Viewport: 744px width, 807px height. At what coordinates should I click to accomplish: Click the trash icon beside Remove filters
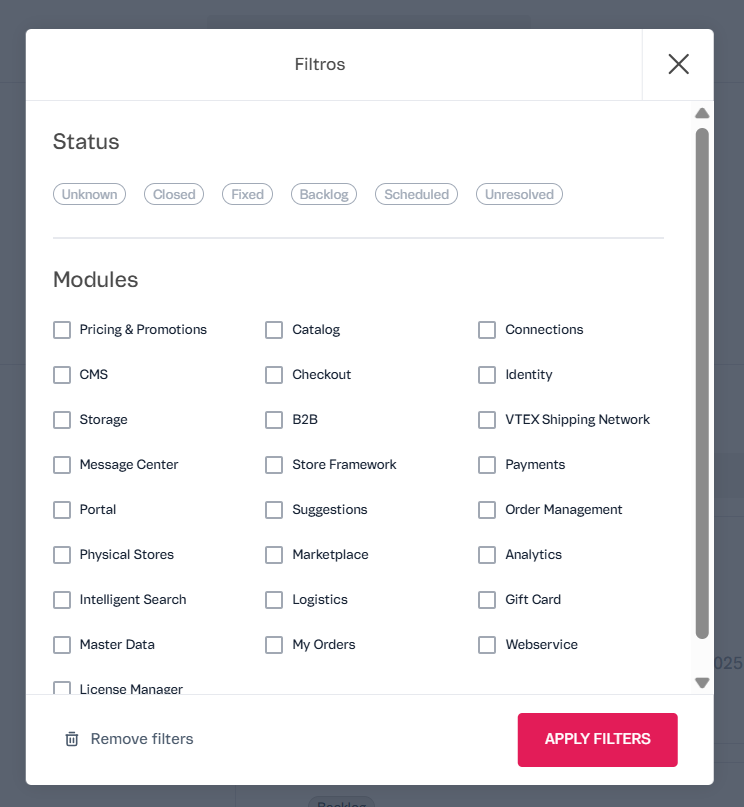(x=71, y=739)
